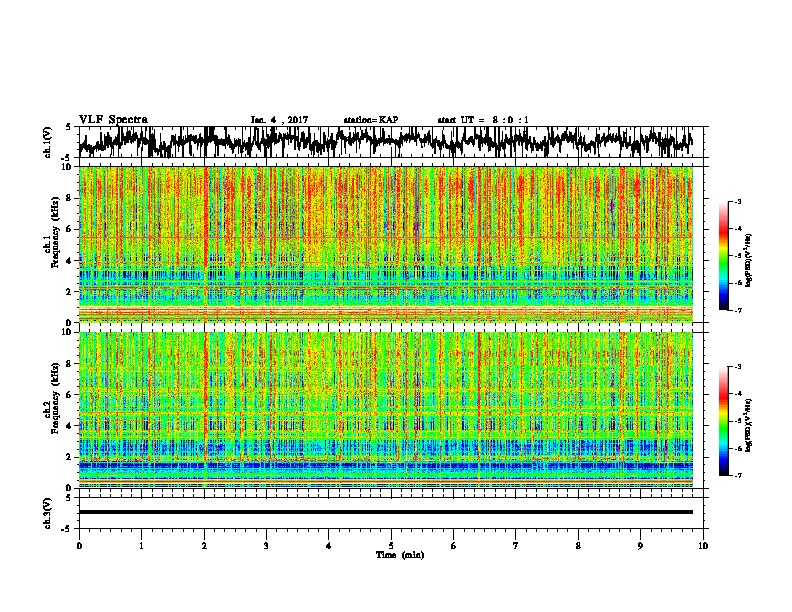792x612 pixels.
Task: Click the ch.1 spectrogram plot area
Action: point(386,244)
